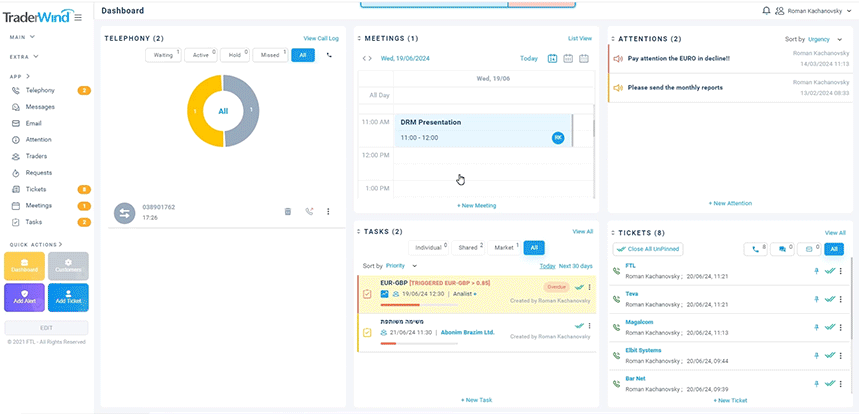Click the dial phone icon in Telephony filters
The height and width of the screenshot is (414, 859).
point(330,55)
